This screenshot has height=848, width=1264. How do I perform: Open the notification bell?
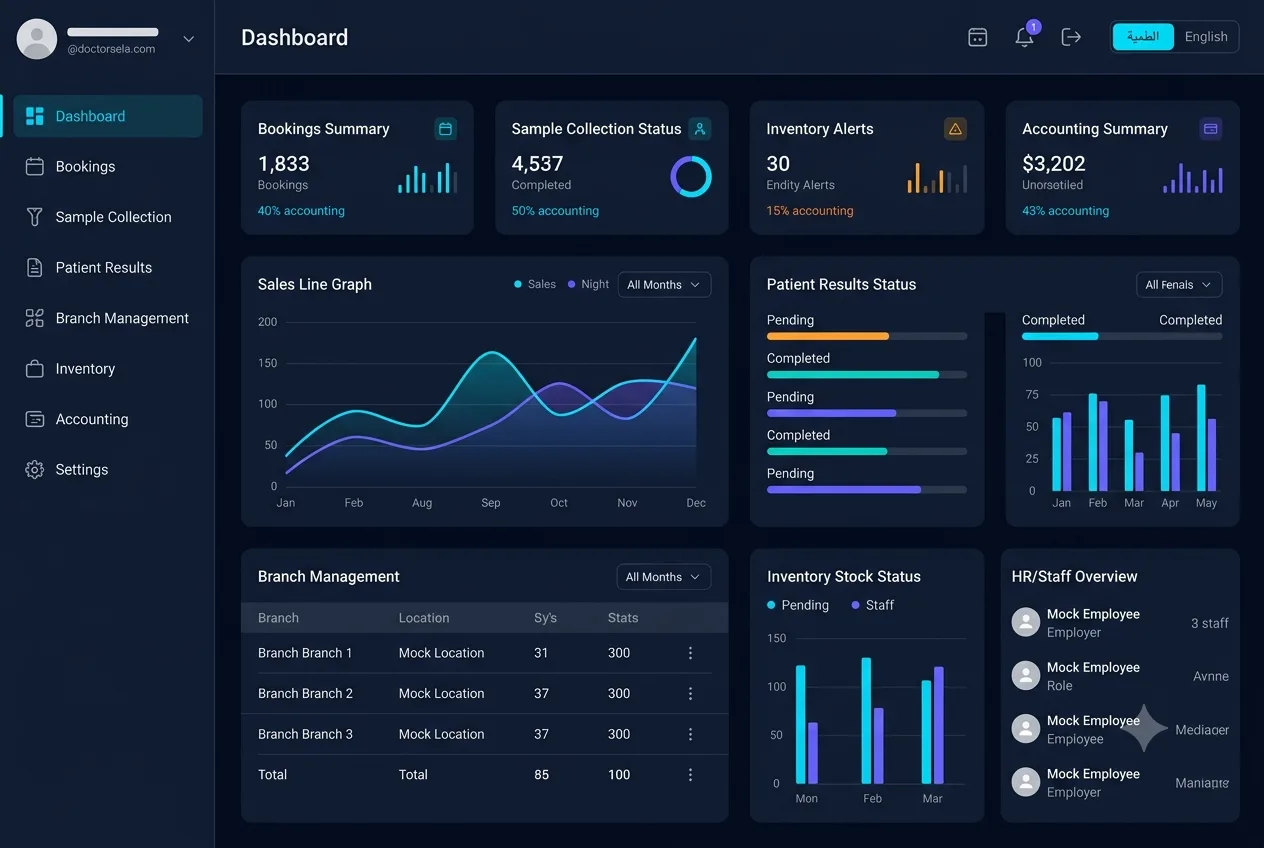click(1024, 37)
